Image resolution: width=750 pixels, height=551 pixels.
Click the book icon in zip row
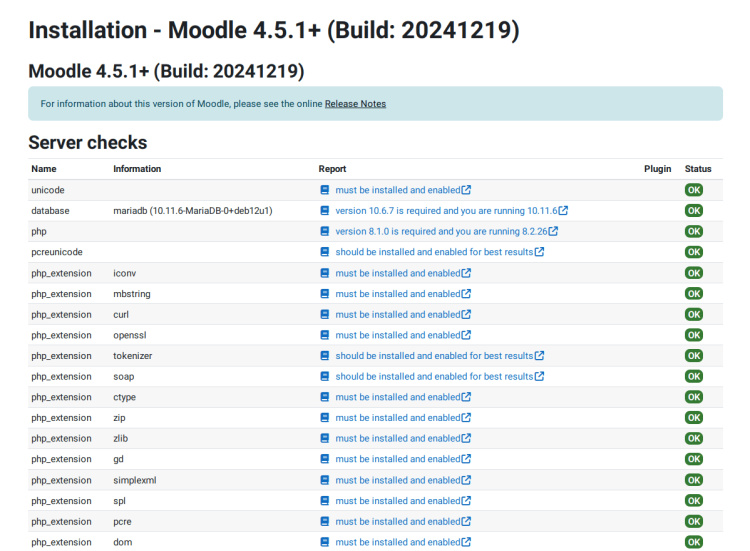324,418
